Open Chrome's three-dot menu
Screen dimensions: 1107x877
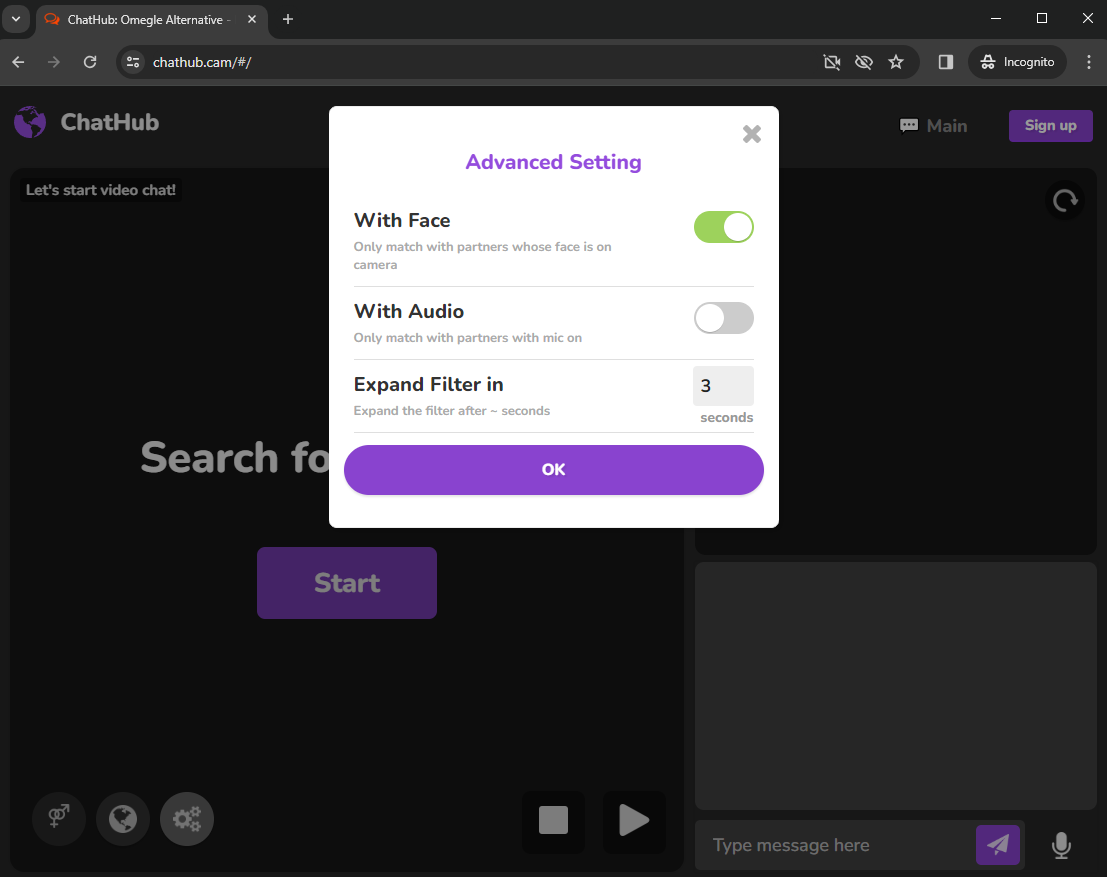1089,62
